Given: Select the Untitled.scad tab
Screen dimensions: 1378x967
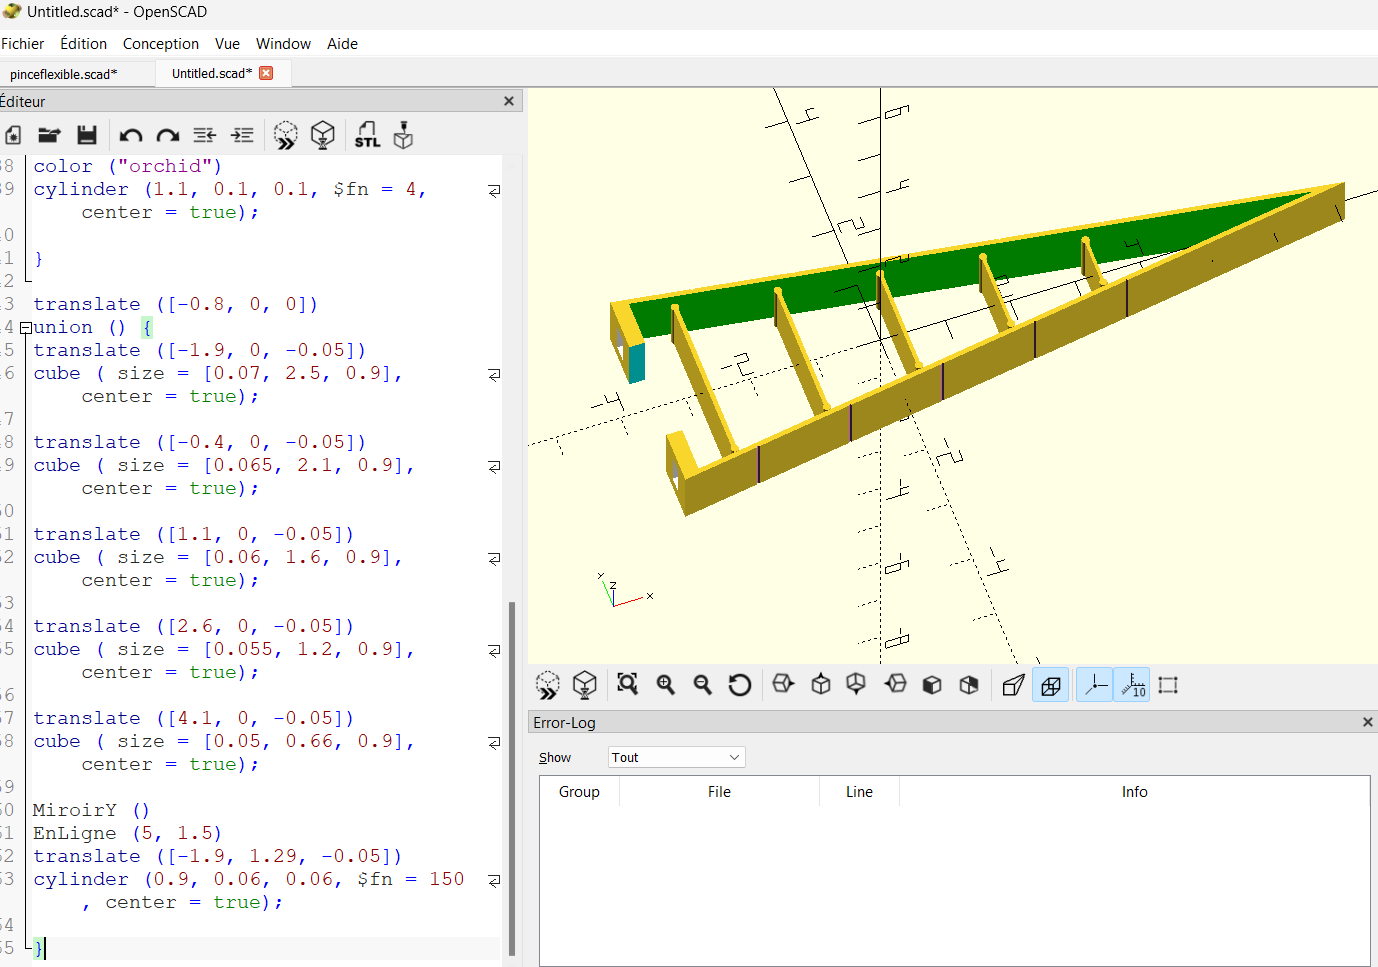Looking at the screenshot, I should pyautogui.click(x=212, y=73).
